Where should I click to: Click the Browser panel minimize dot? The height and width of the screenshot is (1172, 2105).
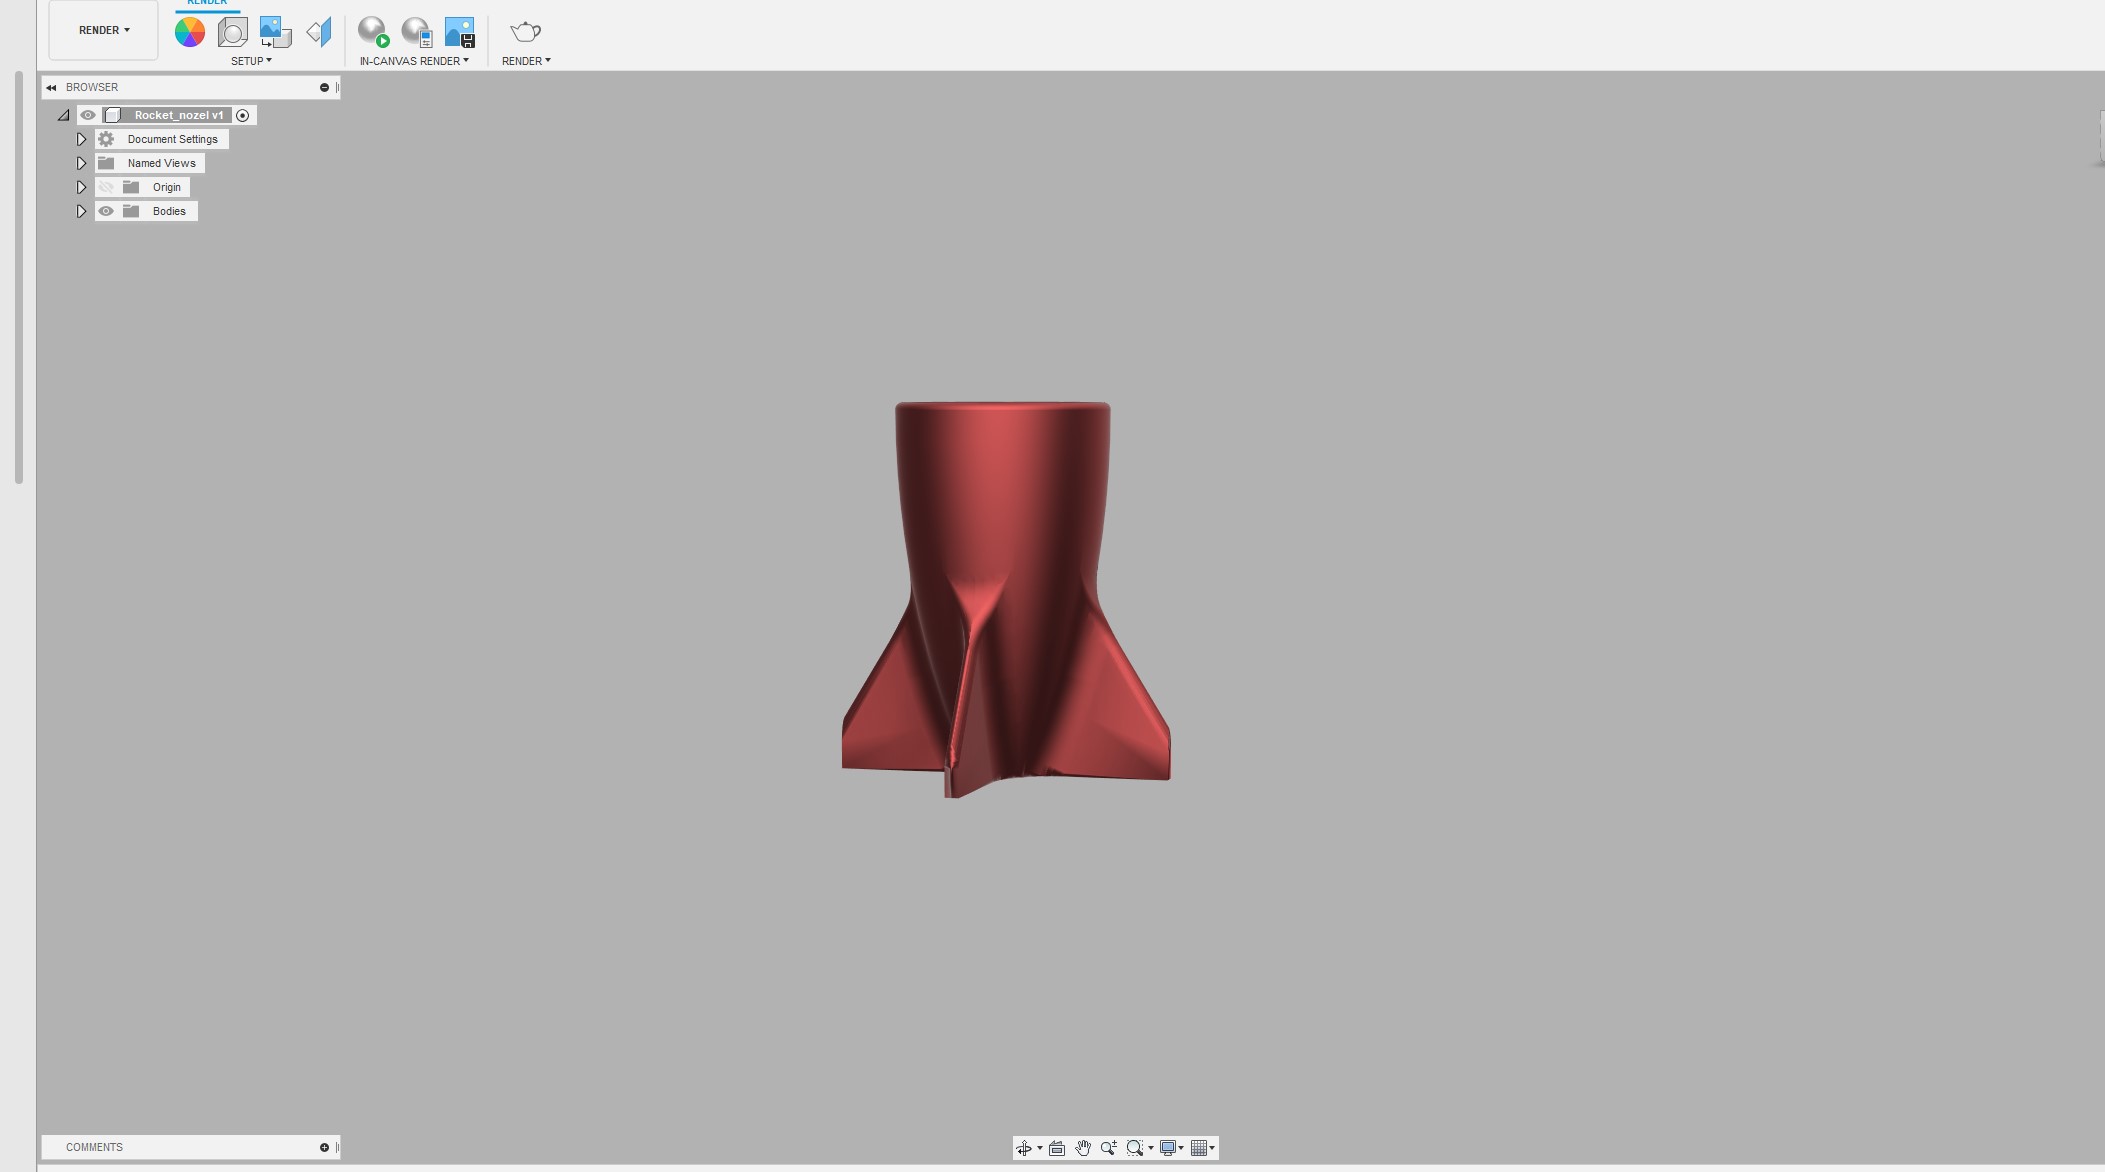coord(324,88)
